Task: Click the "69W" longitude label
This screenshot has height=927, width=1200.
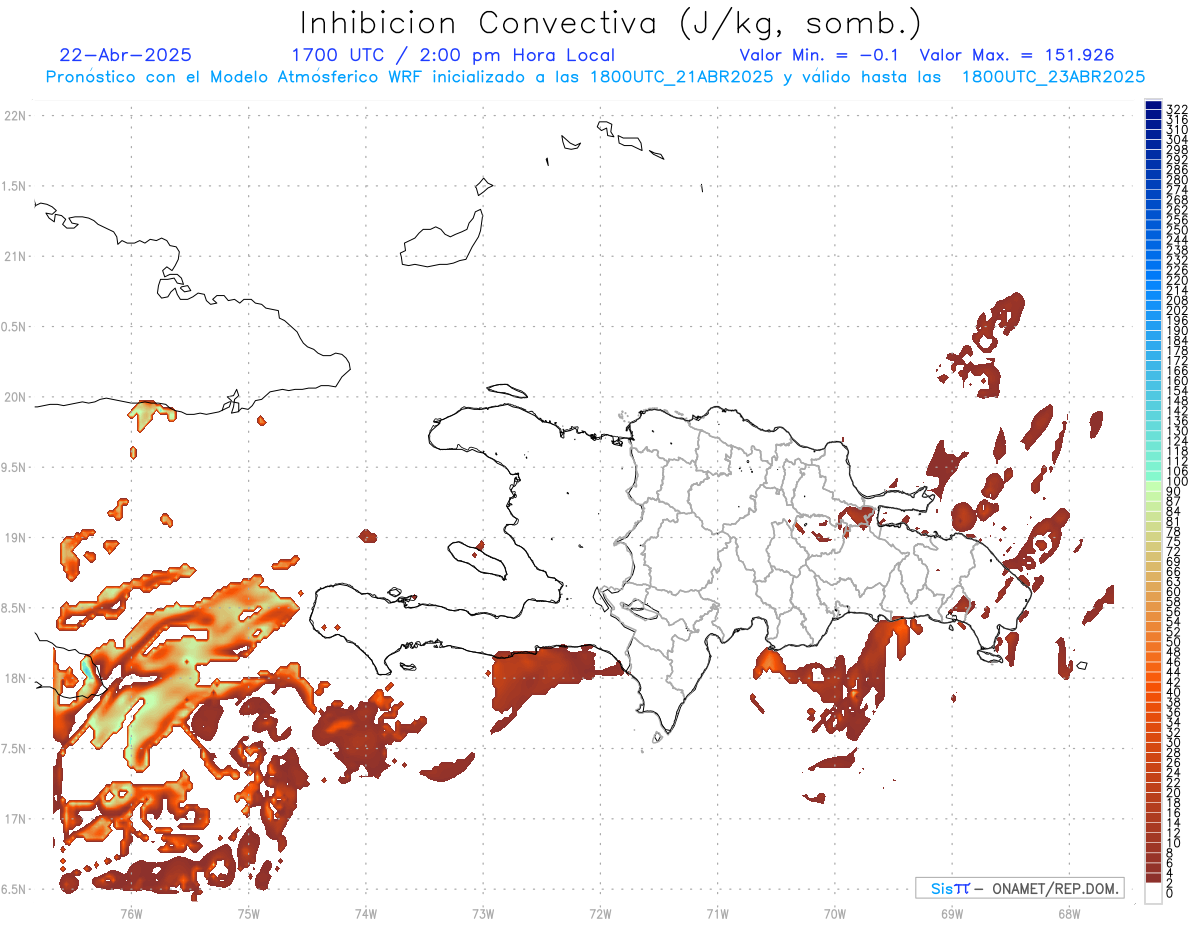Action: [952, 913]
